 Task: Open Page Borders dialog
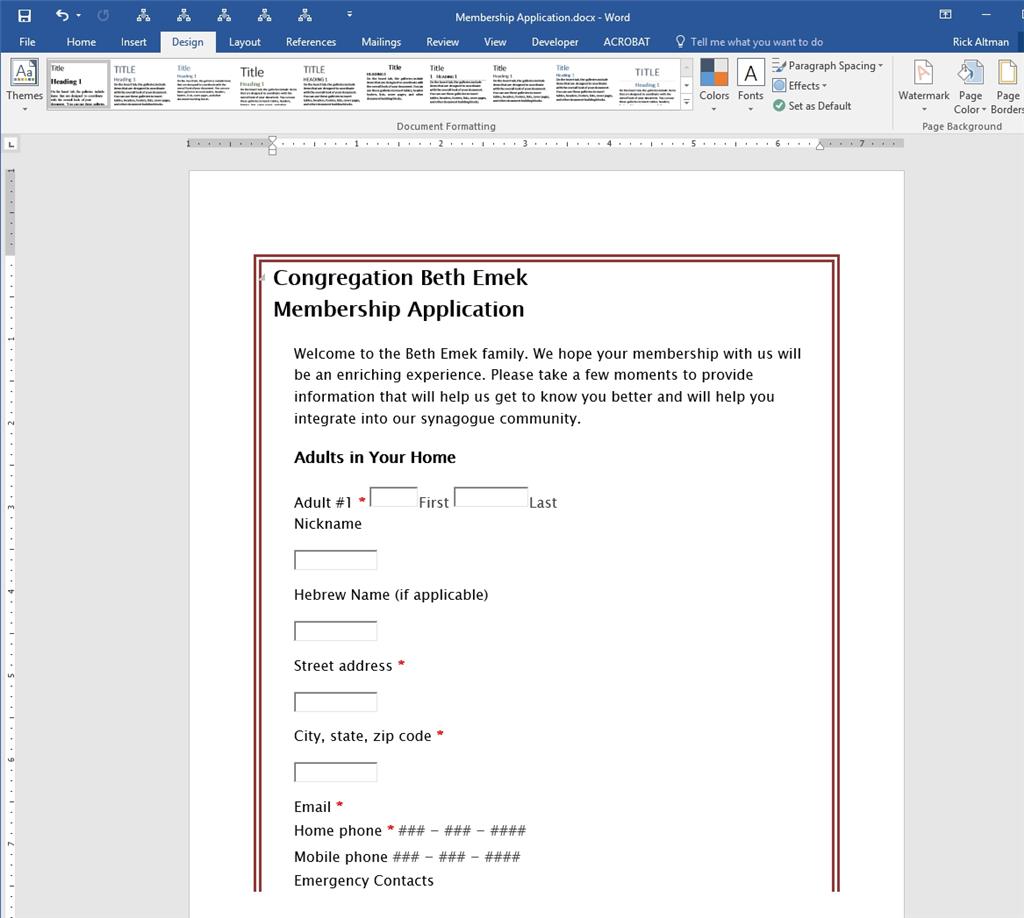coord(1008,86)
